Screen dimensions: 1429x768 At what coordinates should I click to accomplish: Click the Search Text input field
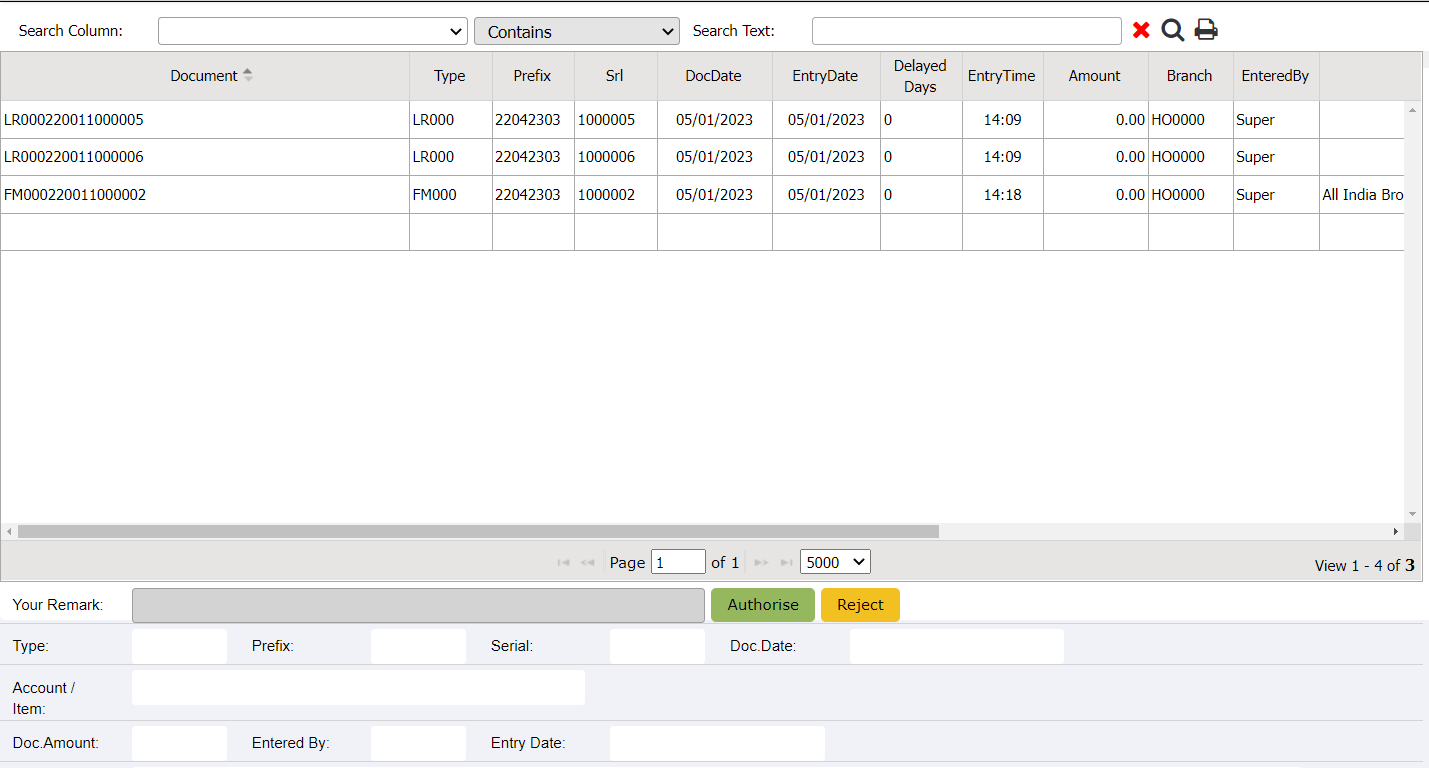[966, 31]
